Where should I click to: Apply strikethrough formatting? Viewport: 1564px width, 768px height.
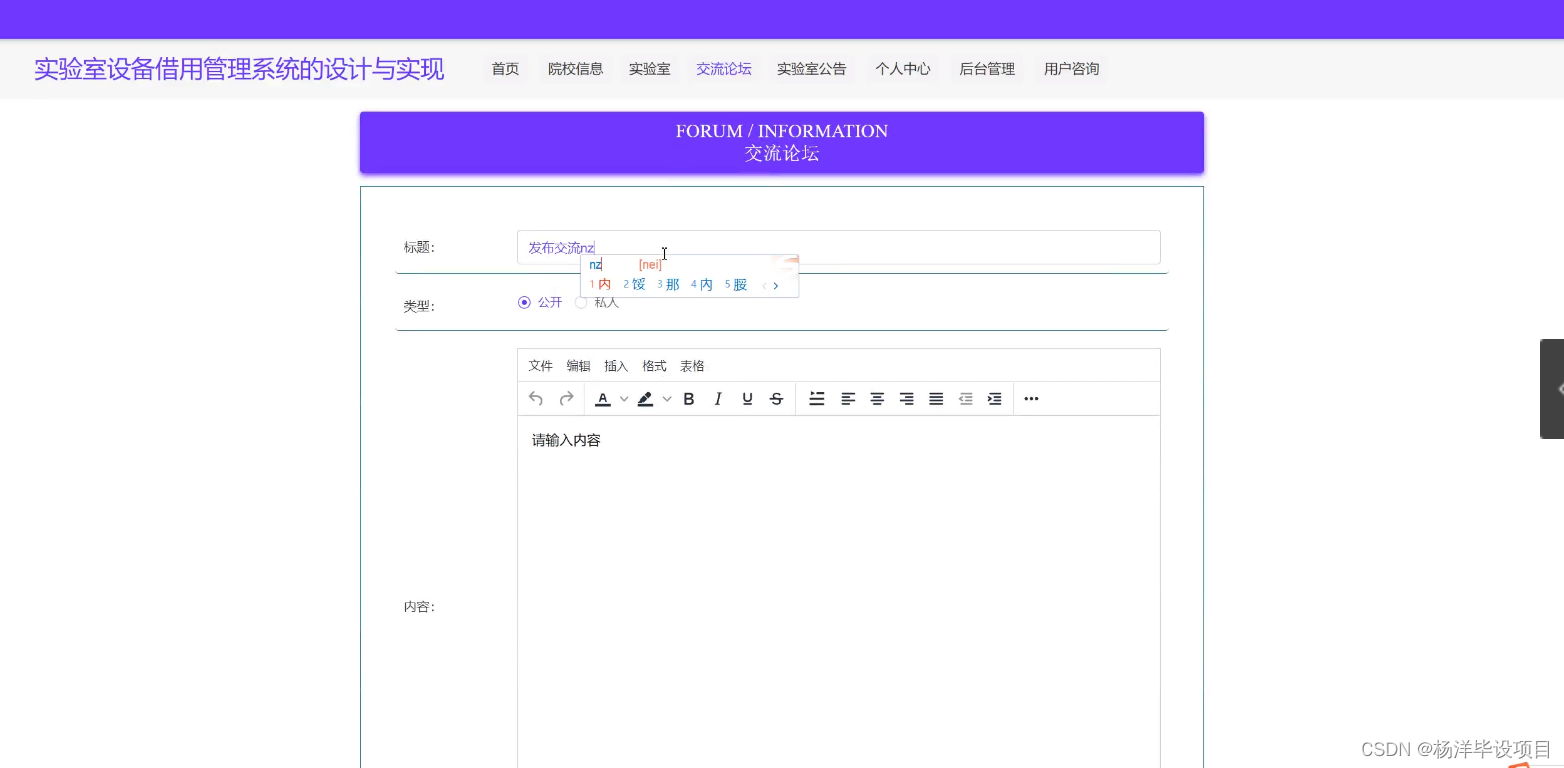tap(776, 398)
